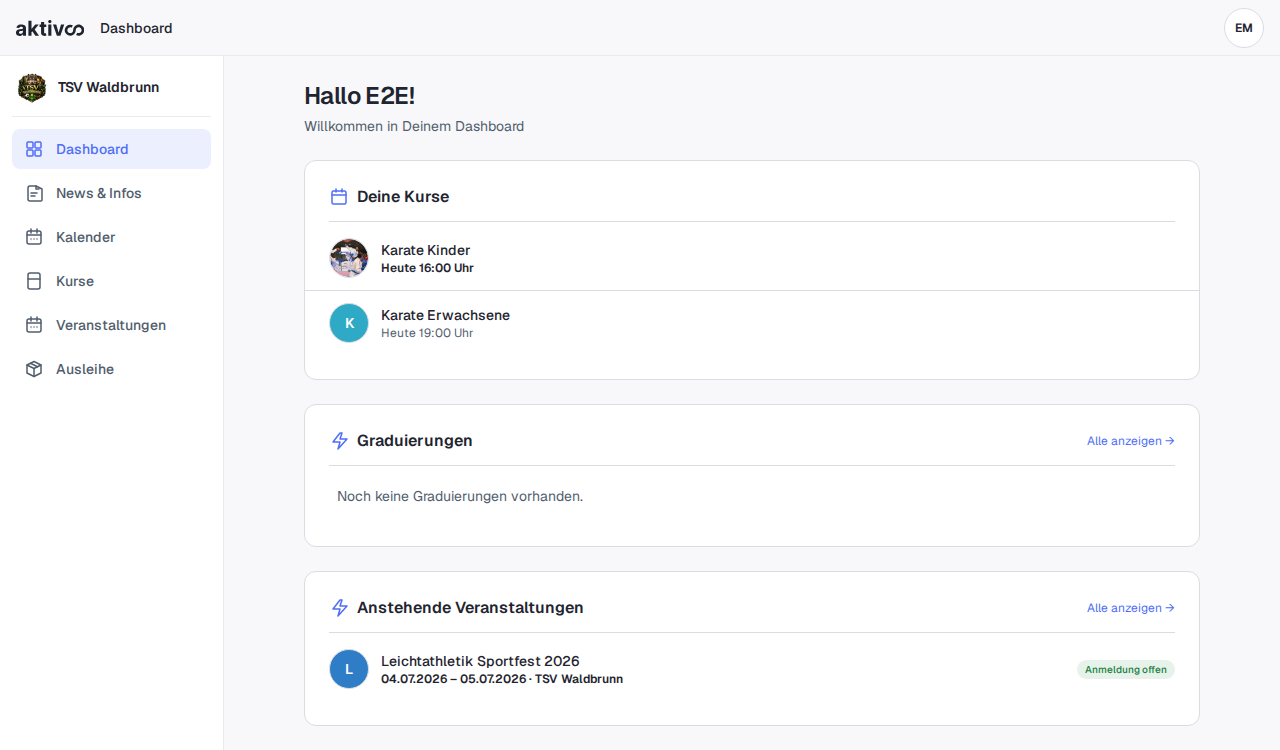The height and width of the screenshot is (750, 1280).
Task: Go to Kurse in the sidebar
Action: click(111, 281)
